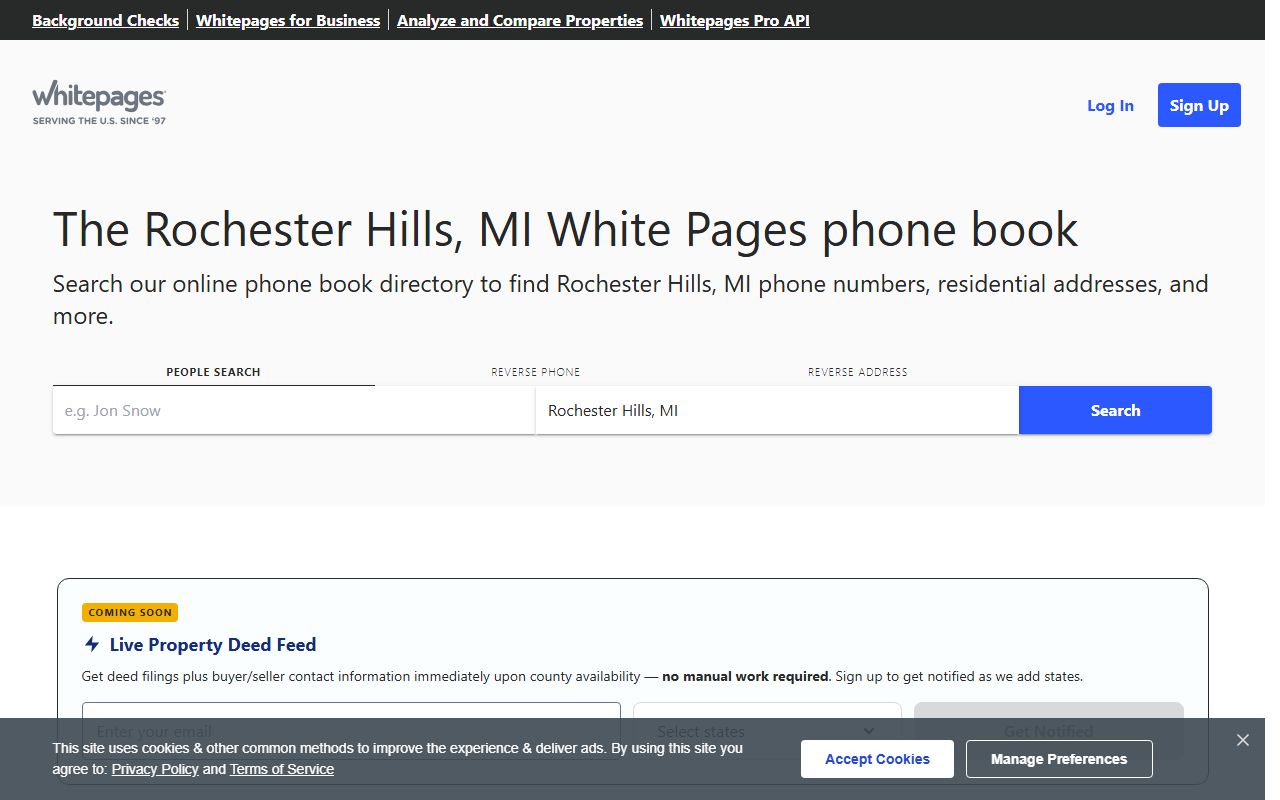
Task: Click Manage Preferences button
Action: click(x=1059, y=759)
